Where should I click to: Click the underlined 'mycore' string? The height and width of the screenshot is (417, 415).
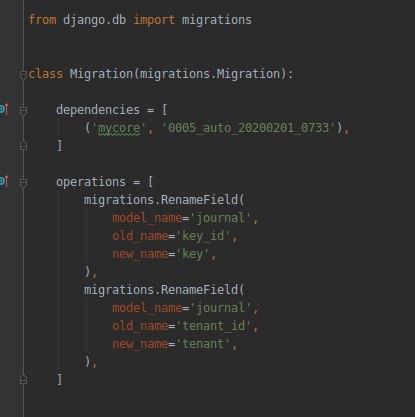tap(119, 128)
